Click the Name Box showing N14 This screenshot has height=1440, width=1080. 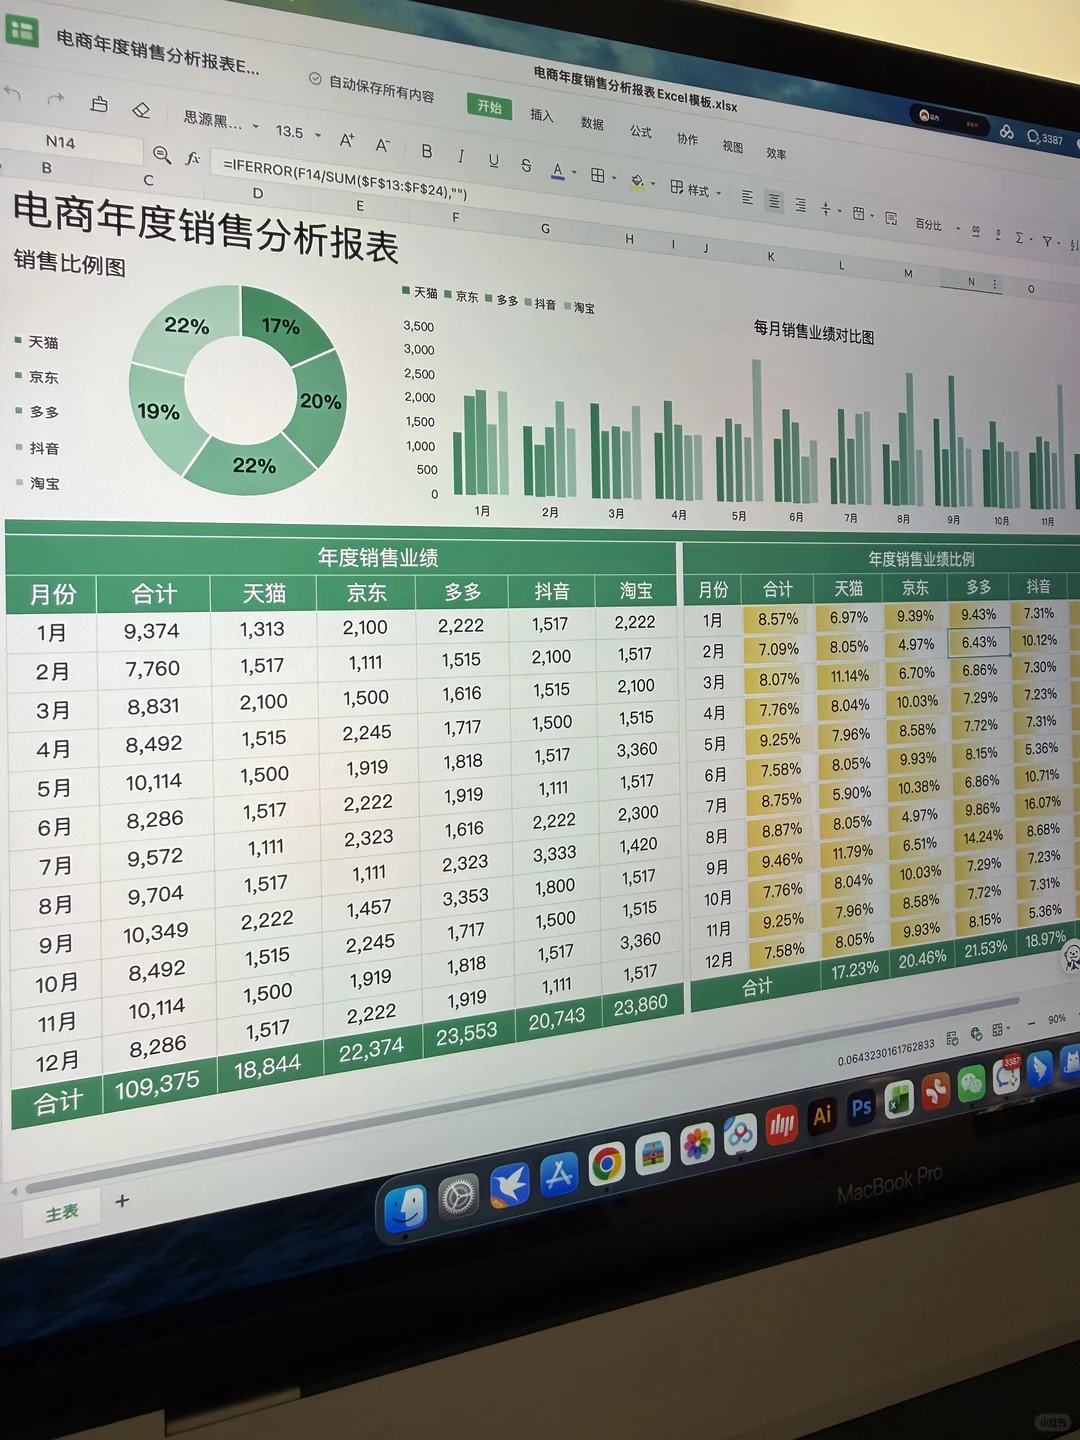(62, 142)
